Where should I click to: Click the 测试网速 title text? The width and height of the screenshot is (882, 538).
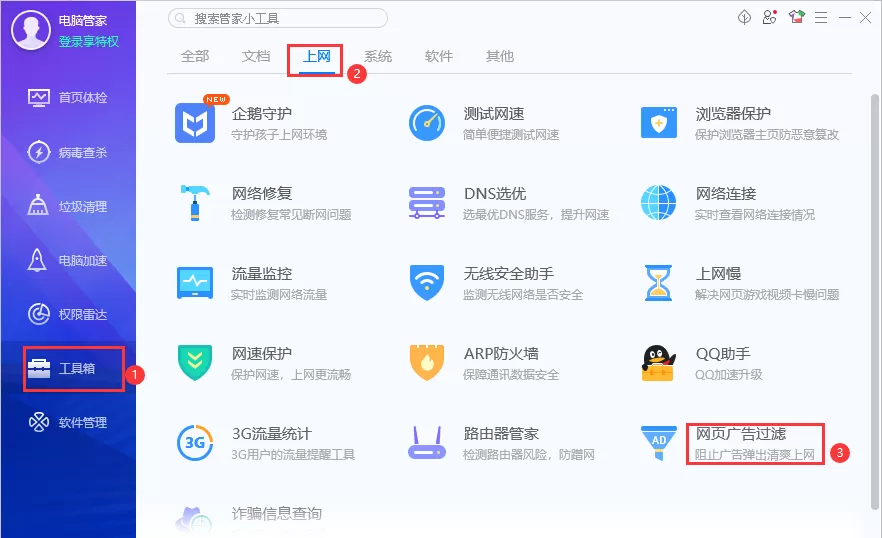coord(494,114)
